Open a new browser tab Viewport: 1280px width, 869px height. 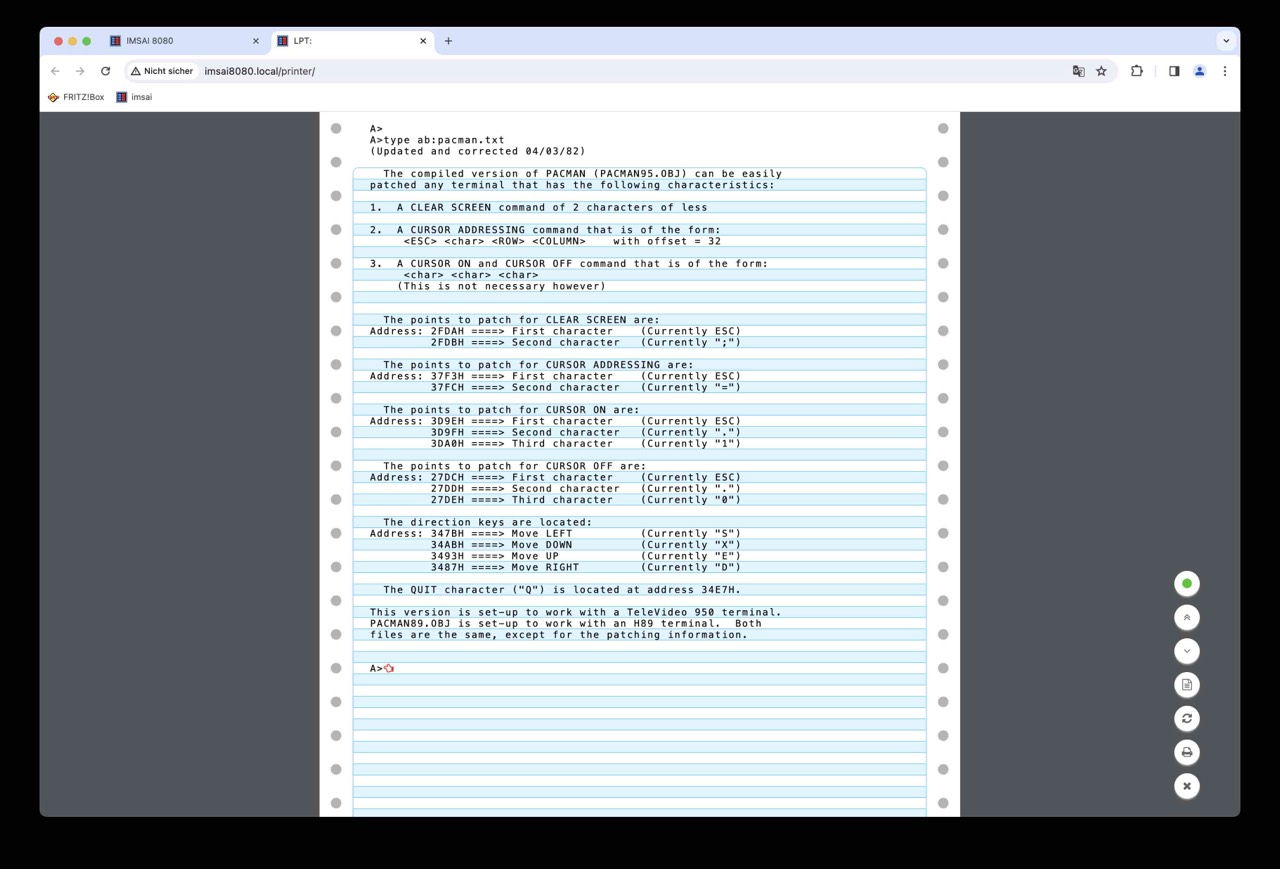pyautogui.click(x=448, y=41)
